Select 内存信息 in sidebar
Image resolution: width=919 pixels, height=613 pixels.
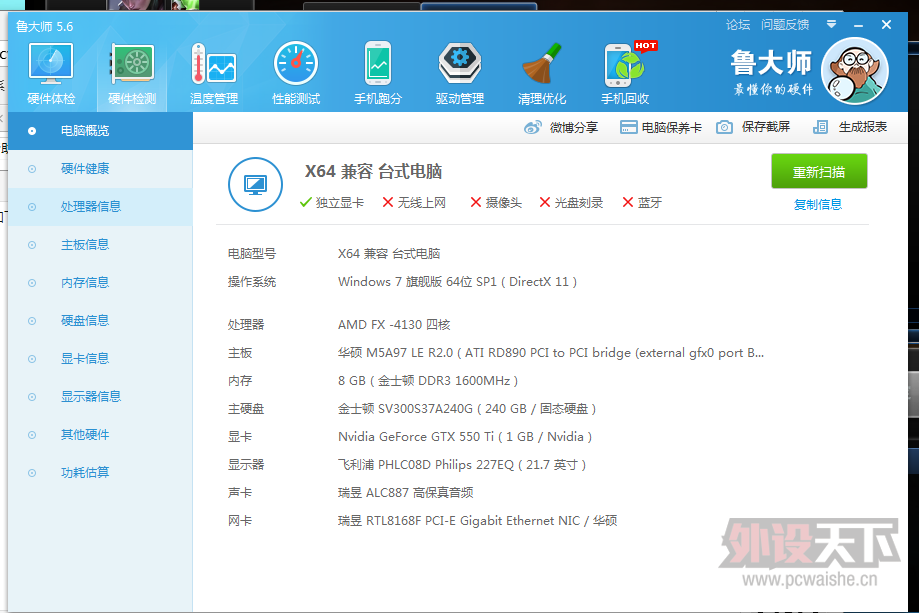(100, 282)
